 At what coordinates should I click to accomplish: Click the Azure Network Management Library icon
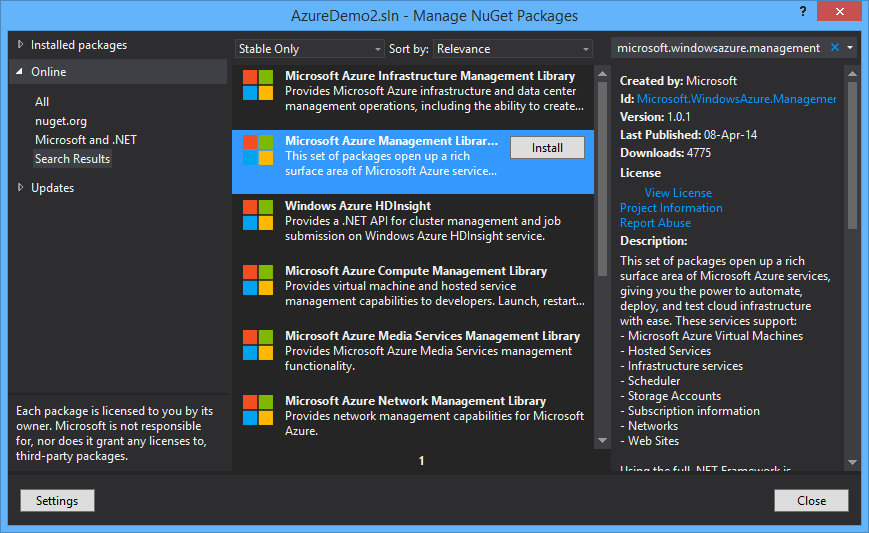click(x=258, y=410)
